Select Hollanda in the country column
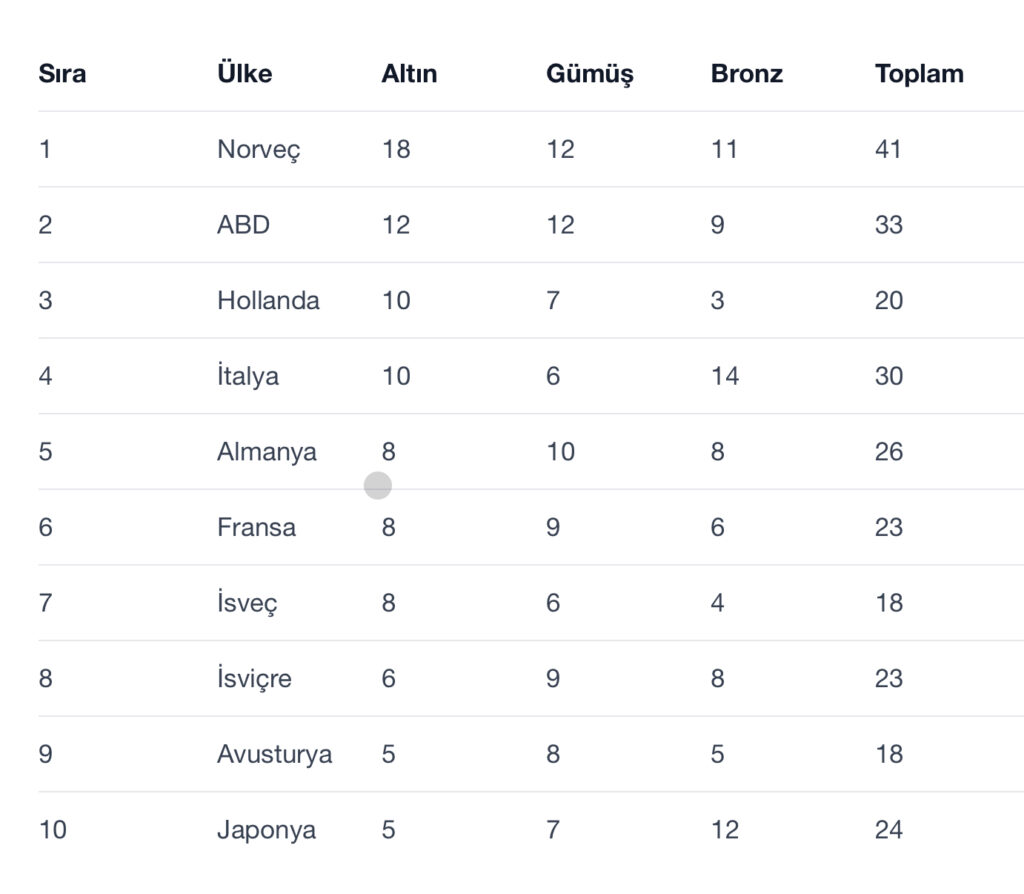The width and height of the screenshot is (1024, 894). 268,301
